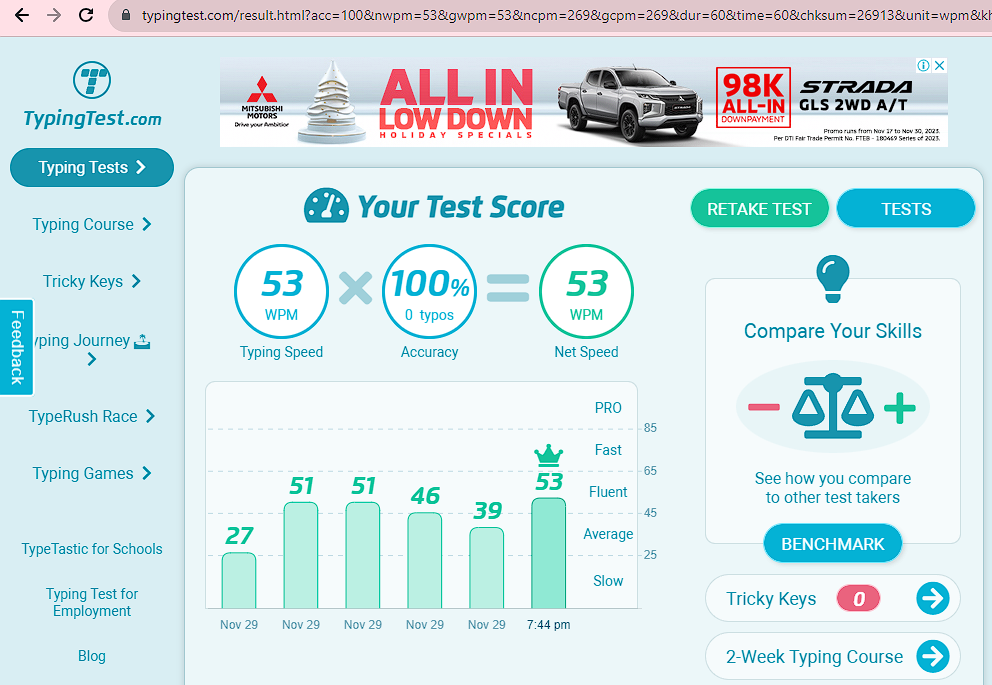Click the 7:44 pm chart label

click(549, 625)
